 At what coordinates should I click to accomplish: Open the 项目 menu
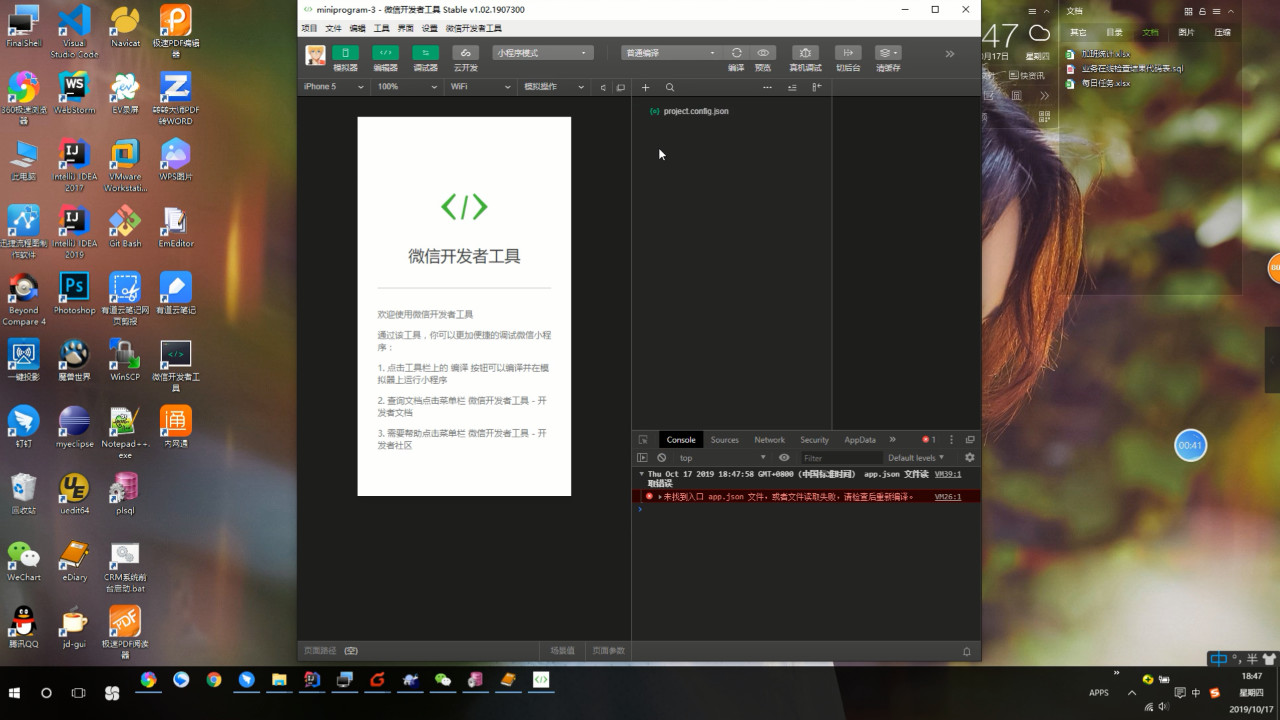click(x=309, y=28)
